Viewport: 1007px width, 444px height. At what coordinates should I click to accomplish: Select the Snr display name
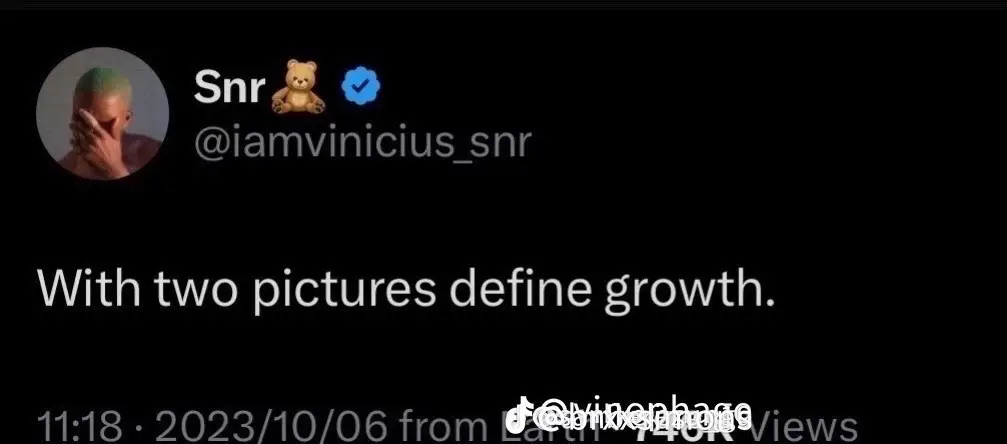click(x=229, y=87)
